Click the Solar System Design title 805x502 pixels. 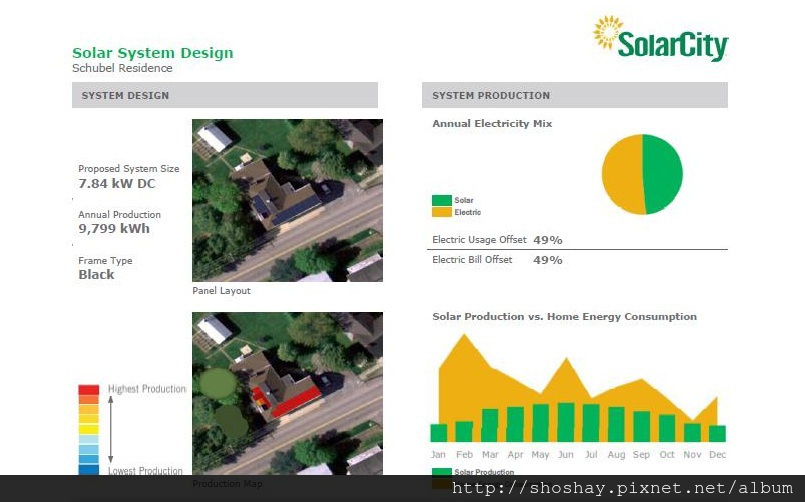click(x=152, y=53)
